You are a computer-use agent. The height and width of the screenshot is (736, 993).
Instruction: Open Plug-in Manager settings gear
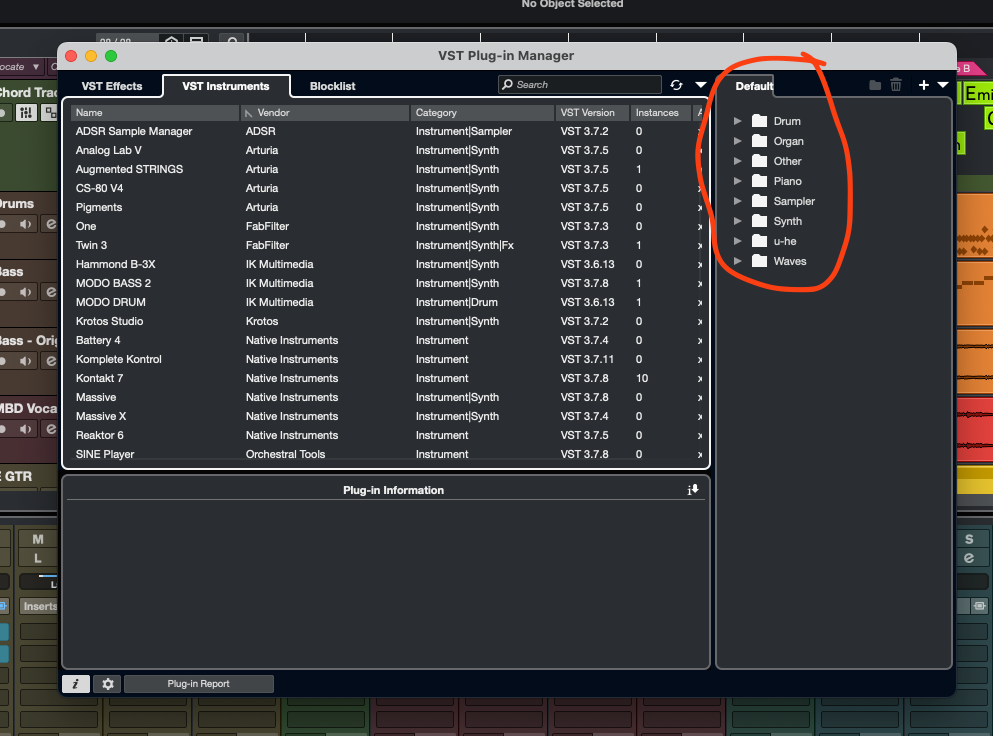108,683
